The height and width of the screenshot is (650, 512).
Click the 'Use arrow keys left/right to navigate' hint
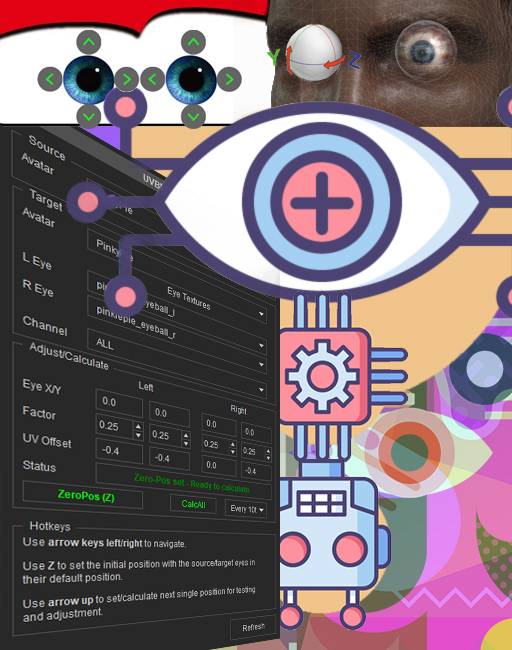[104, 543]
